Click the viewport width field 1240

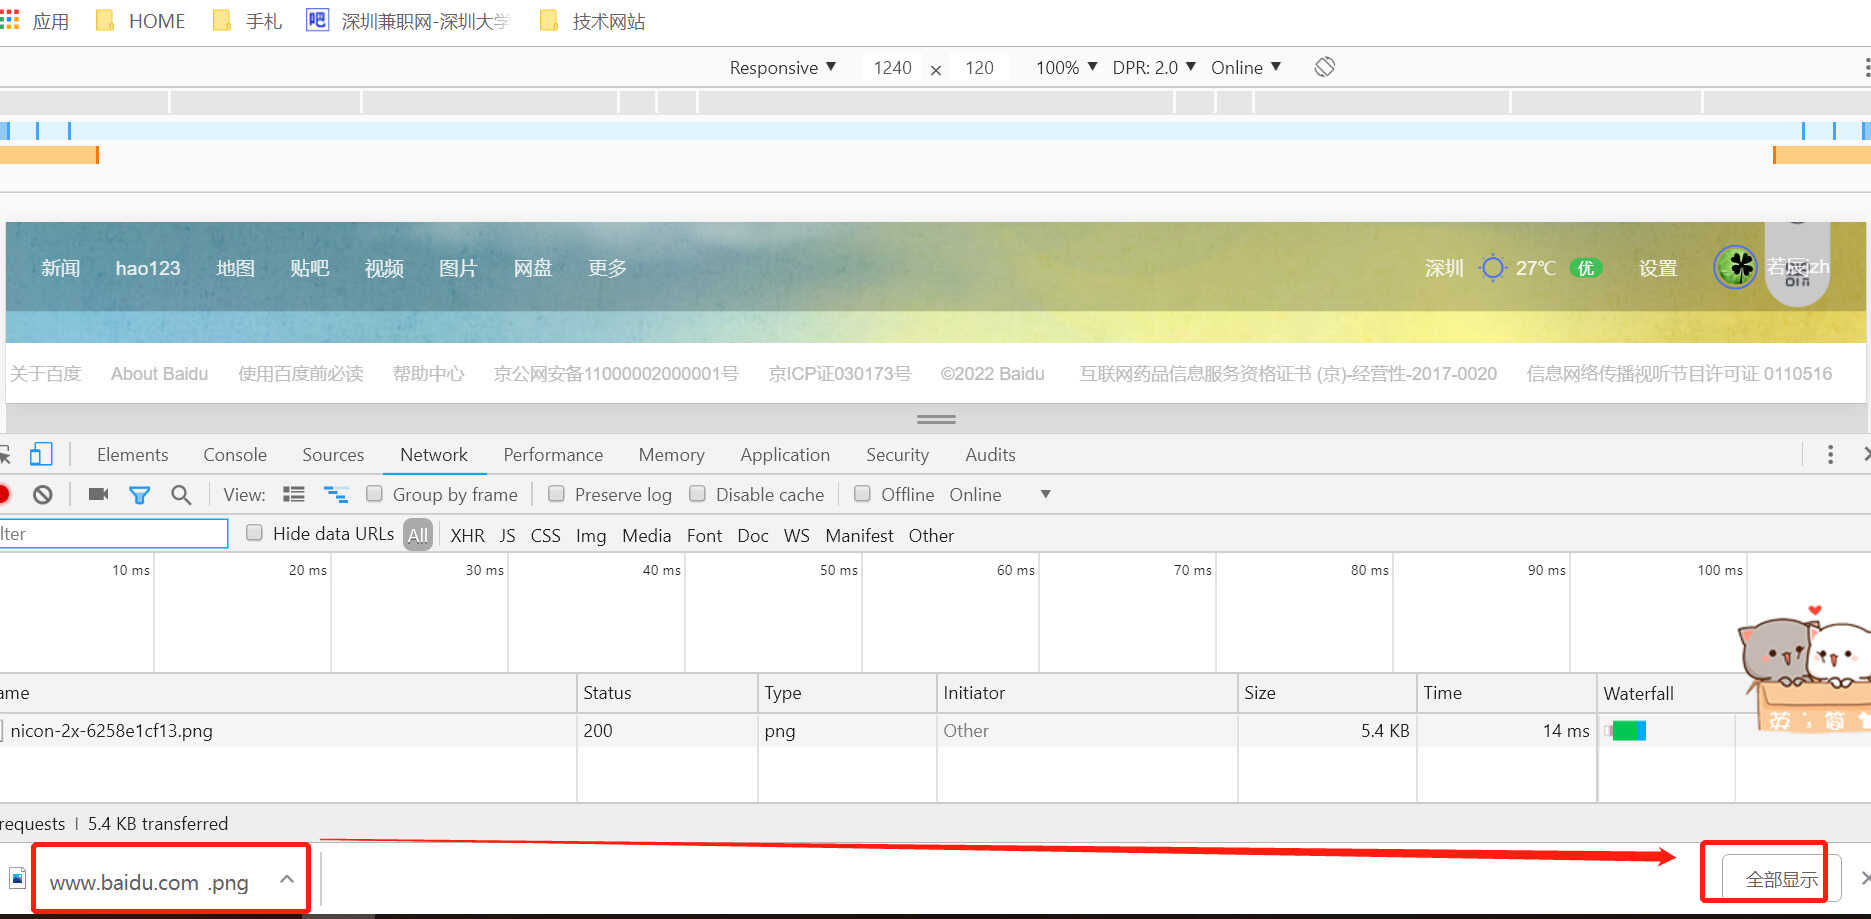click(892, 67)
